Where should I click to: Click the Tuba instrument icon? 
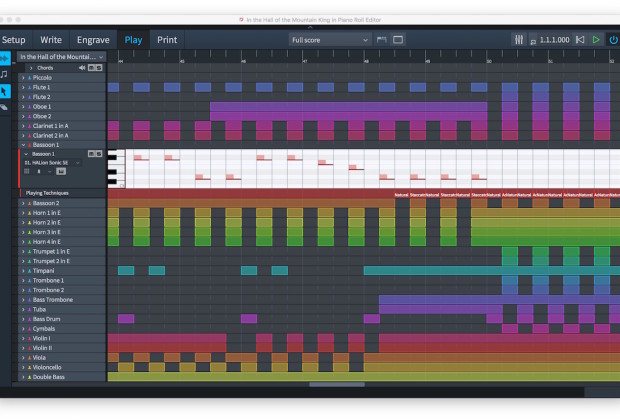click(29, 310)
